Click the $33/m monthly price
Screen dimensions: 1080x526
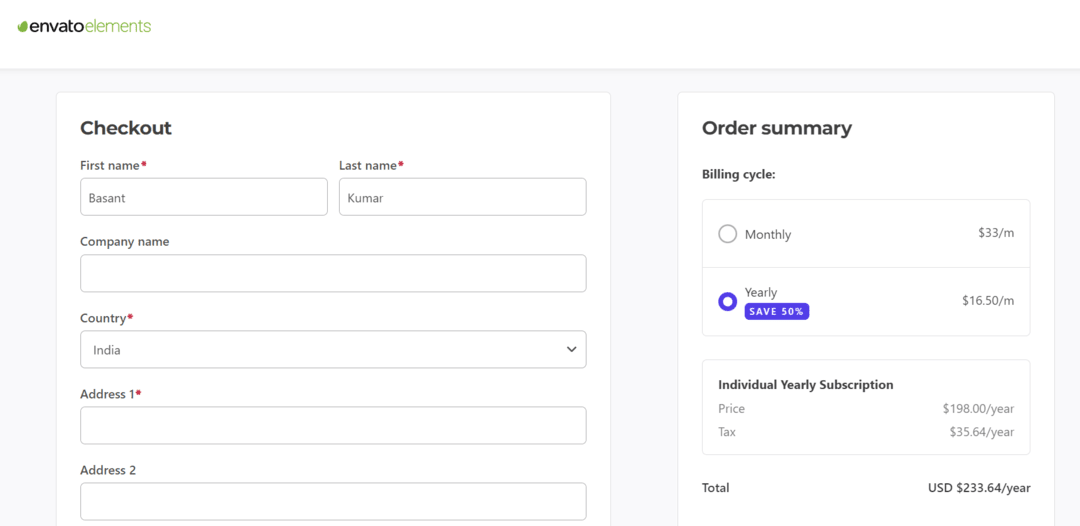click(x=995, y=233)
